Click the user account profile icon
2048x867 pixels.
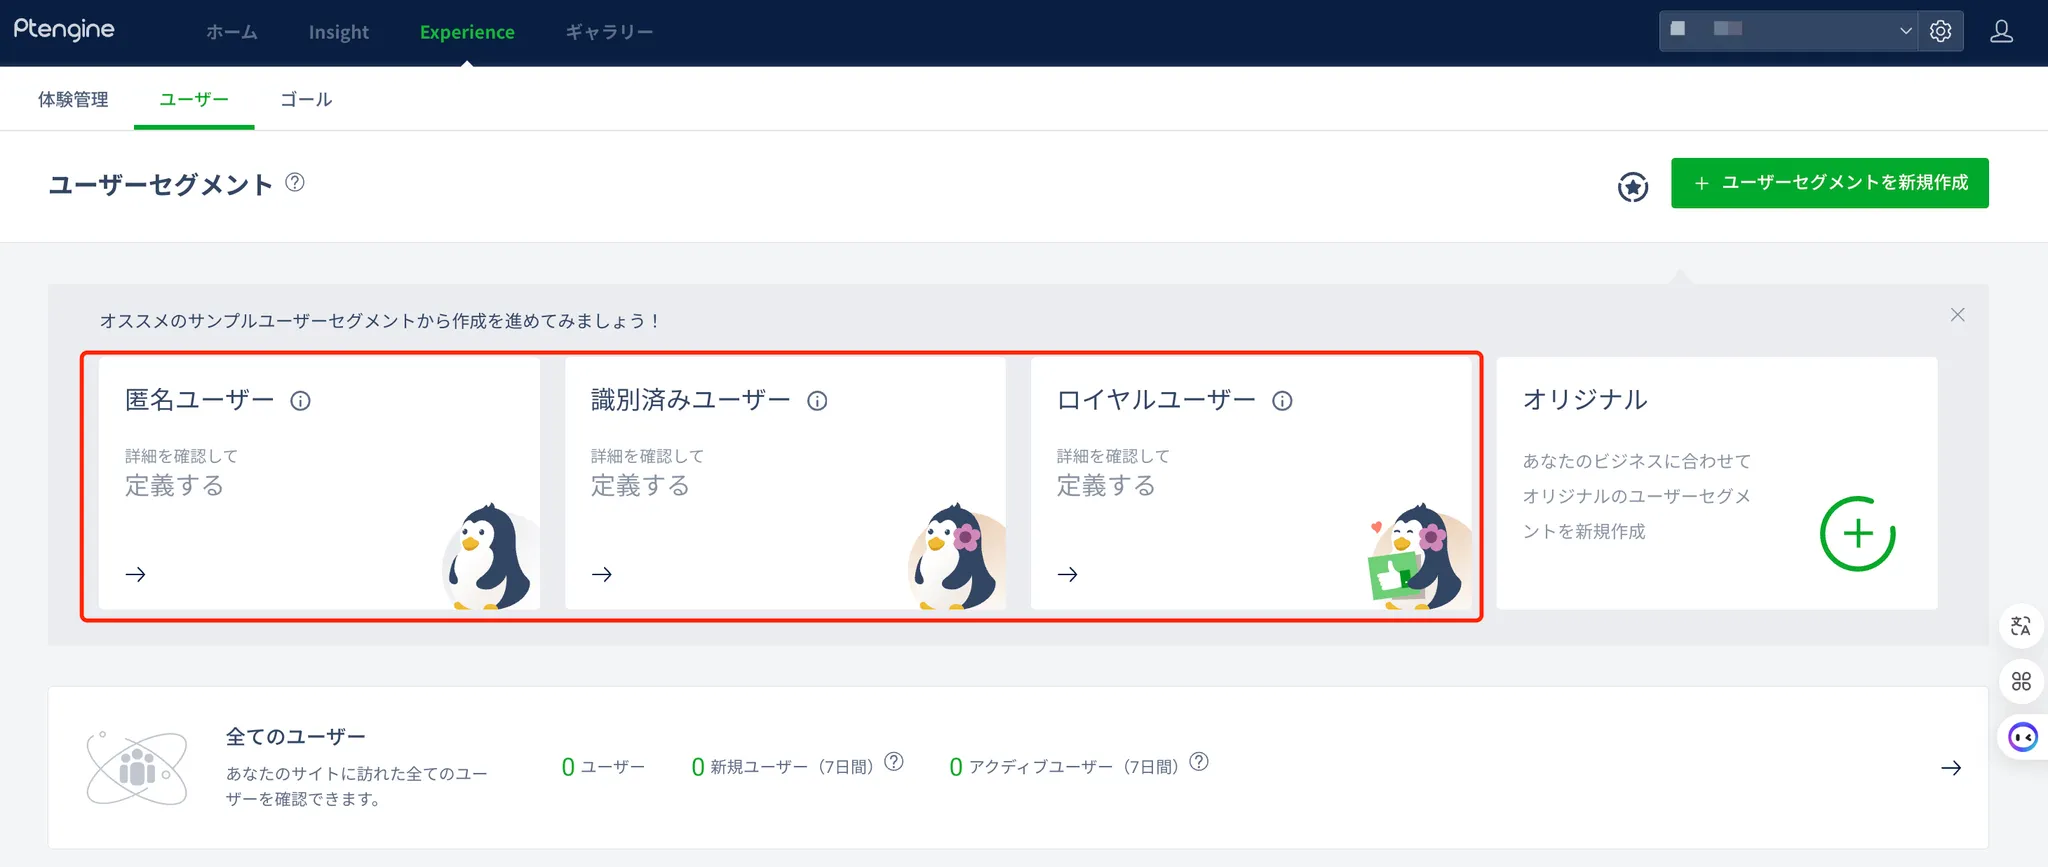(2001, 32)
